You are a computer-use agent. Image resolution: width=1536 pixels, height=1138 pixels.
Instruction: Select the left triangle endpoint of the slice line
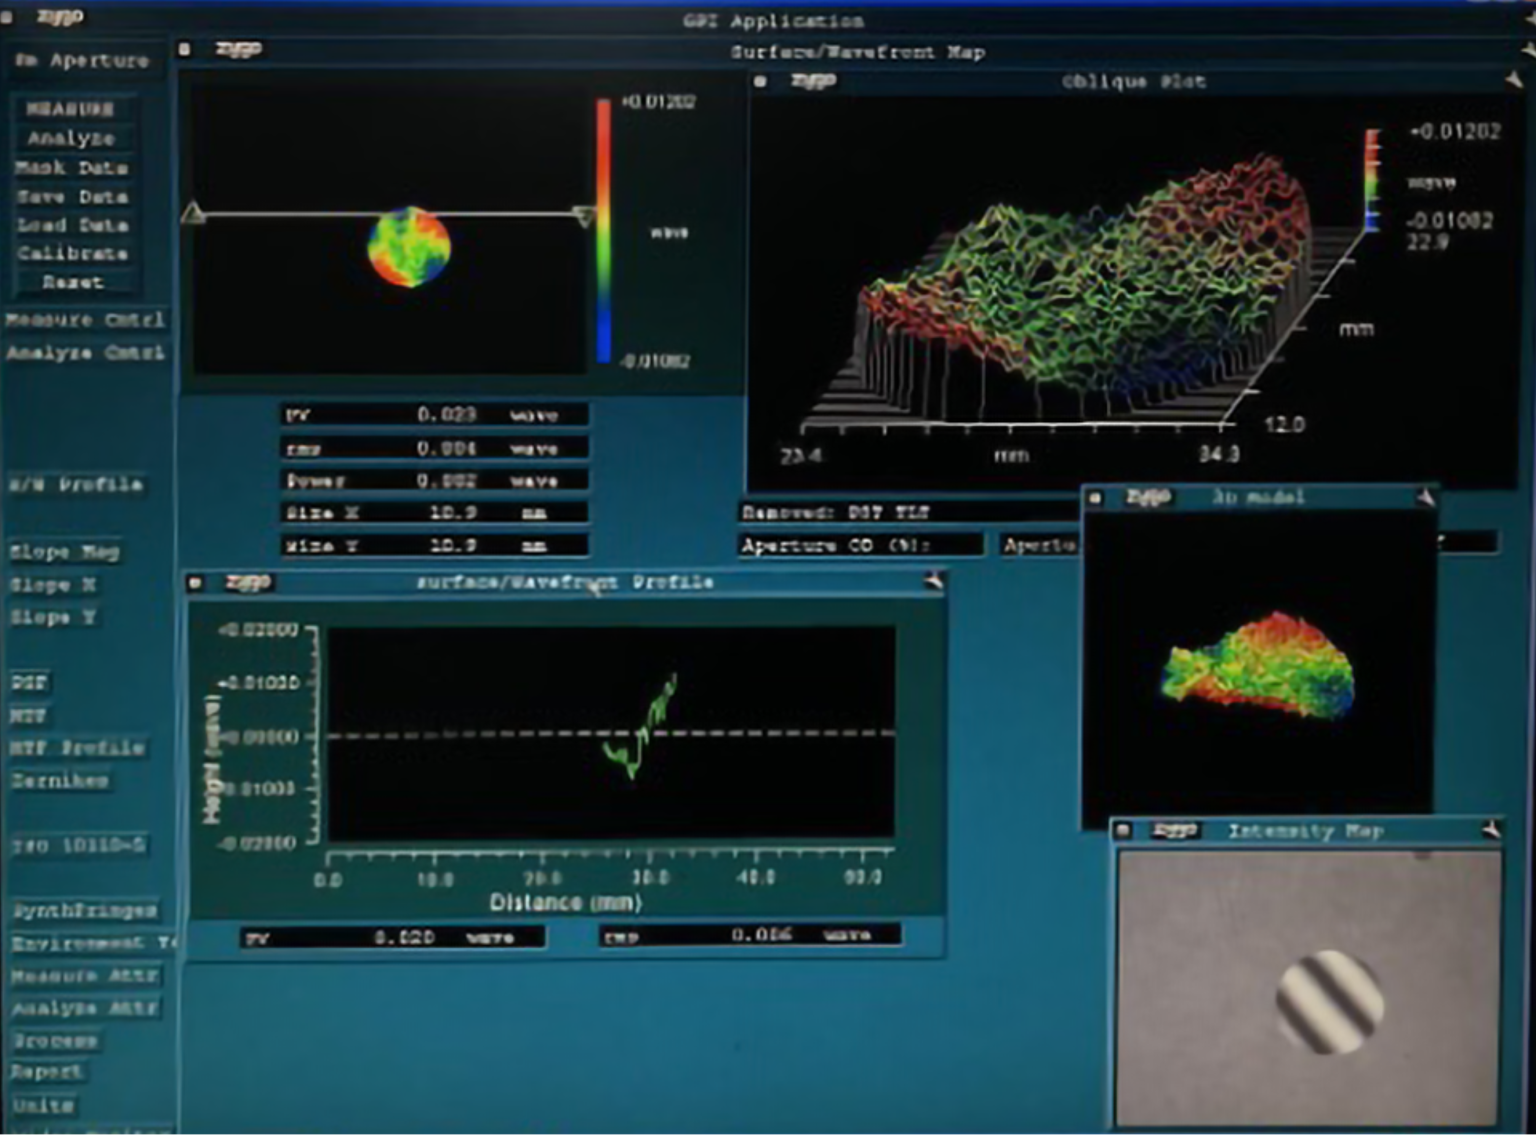pos(193,213)
